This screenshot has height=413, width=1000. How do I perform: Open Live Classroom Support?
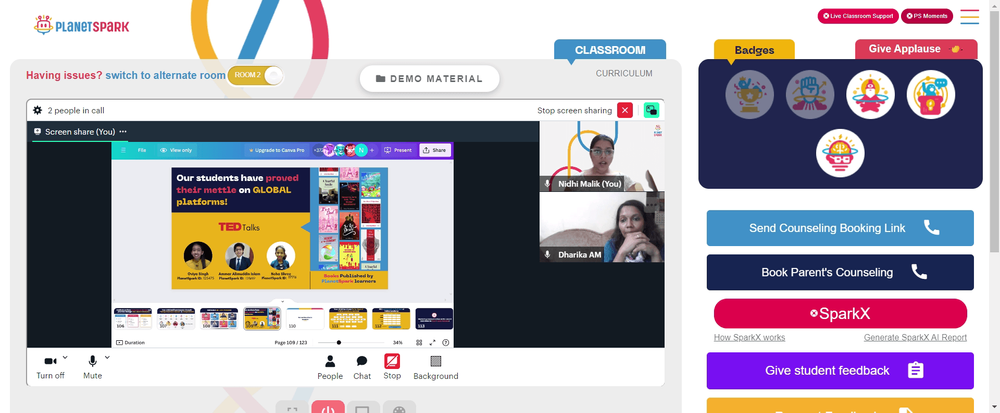pos(858,16)
